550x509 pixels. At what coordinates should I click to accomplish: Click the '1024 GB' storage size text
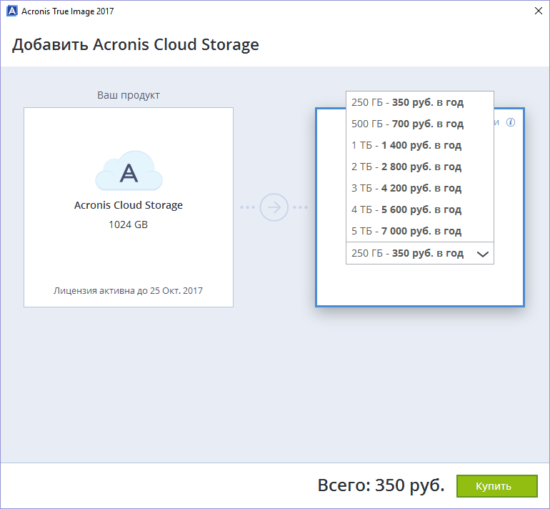[x=128, y=225]
